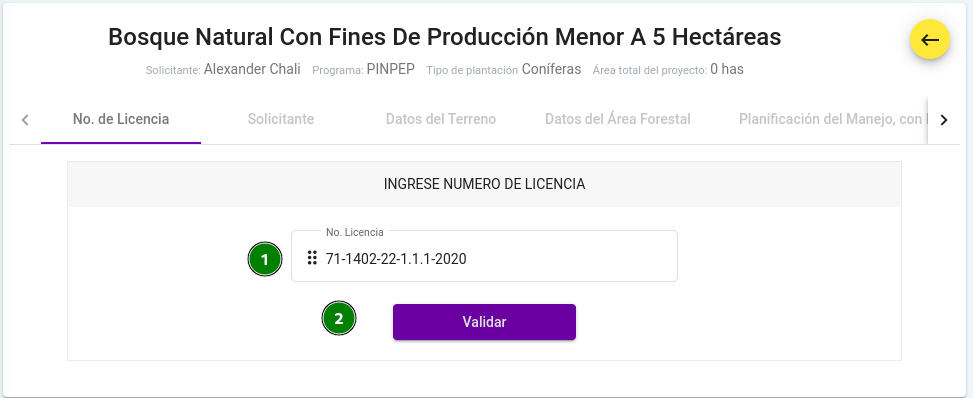Click the yellow back arrow button

tap(930, 40)
